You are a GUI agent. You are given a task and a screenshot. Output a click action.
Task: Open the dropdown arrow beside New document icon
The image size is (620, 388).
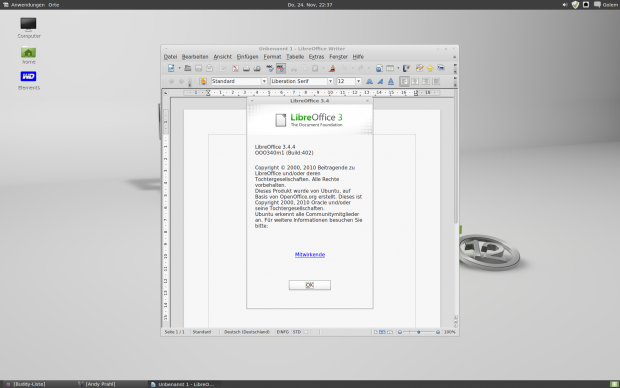[x=180, y=68]
